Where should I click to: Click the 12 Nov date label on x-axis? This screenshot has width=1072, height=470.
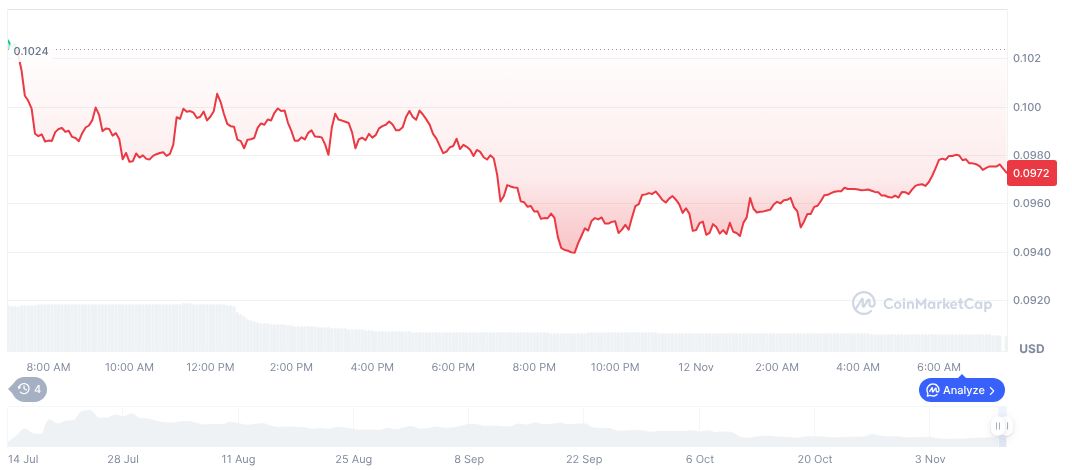pos(695,367)
